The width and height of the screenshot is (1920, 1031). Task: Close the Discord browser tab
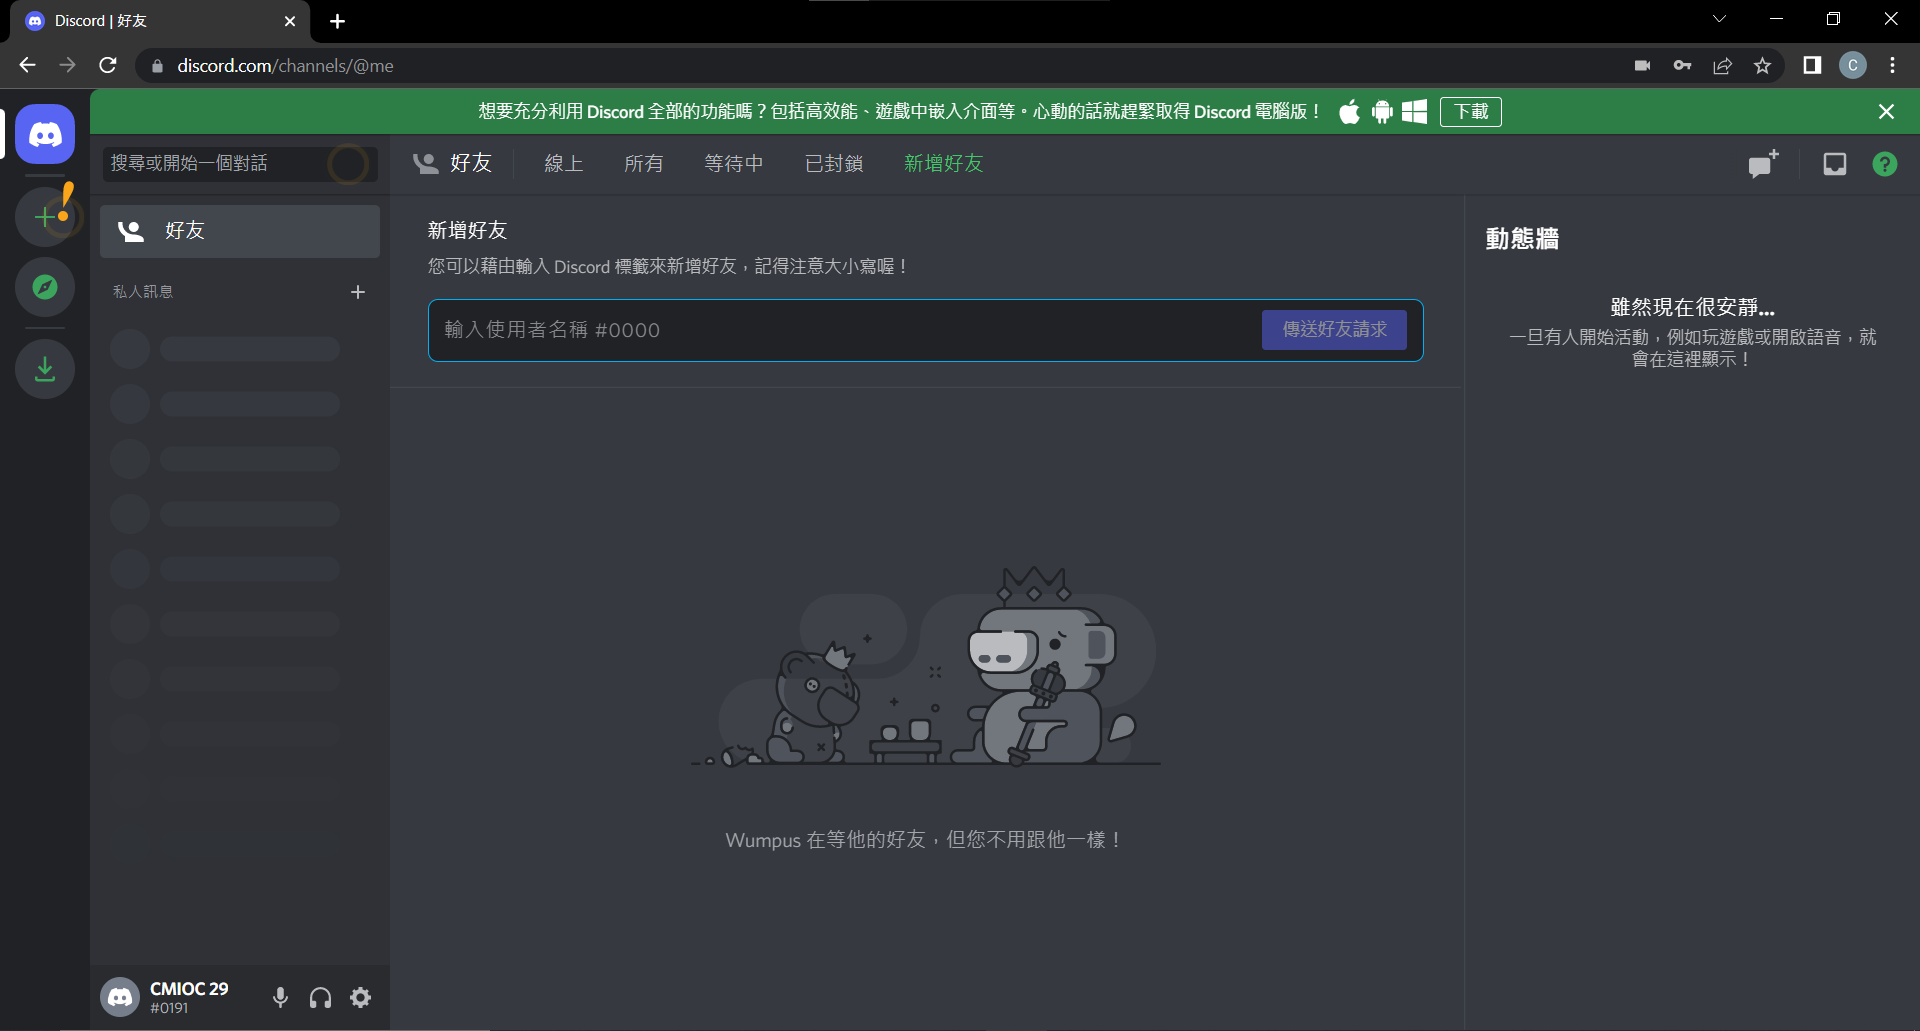click(290, 21)
